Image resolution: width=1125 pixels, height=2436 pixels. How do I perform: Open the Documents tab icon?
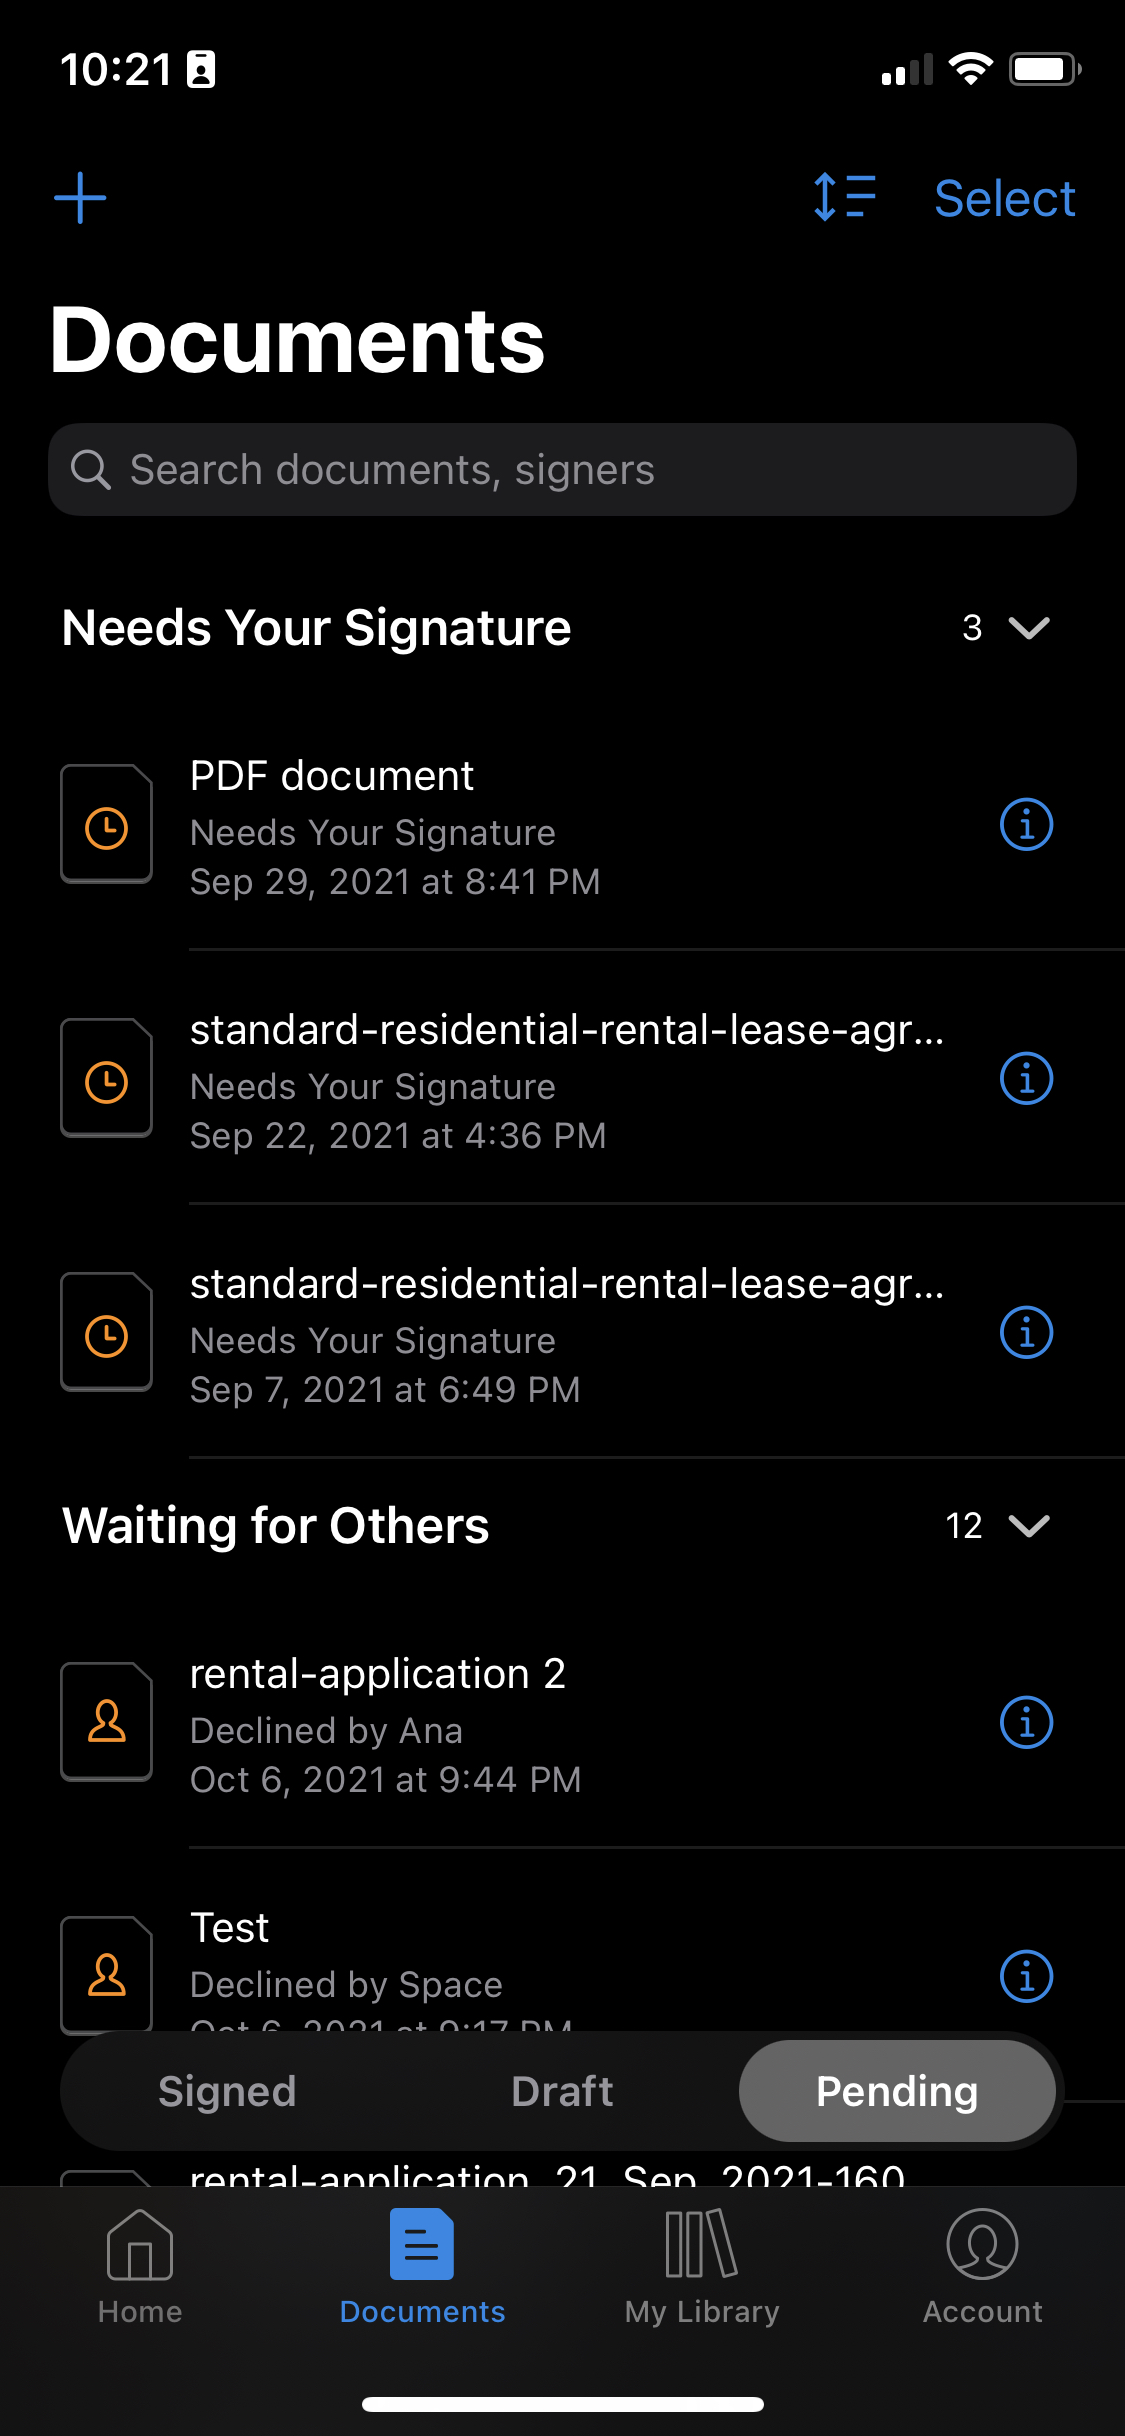coord(421,2245)
